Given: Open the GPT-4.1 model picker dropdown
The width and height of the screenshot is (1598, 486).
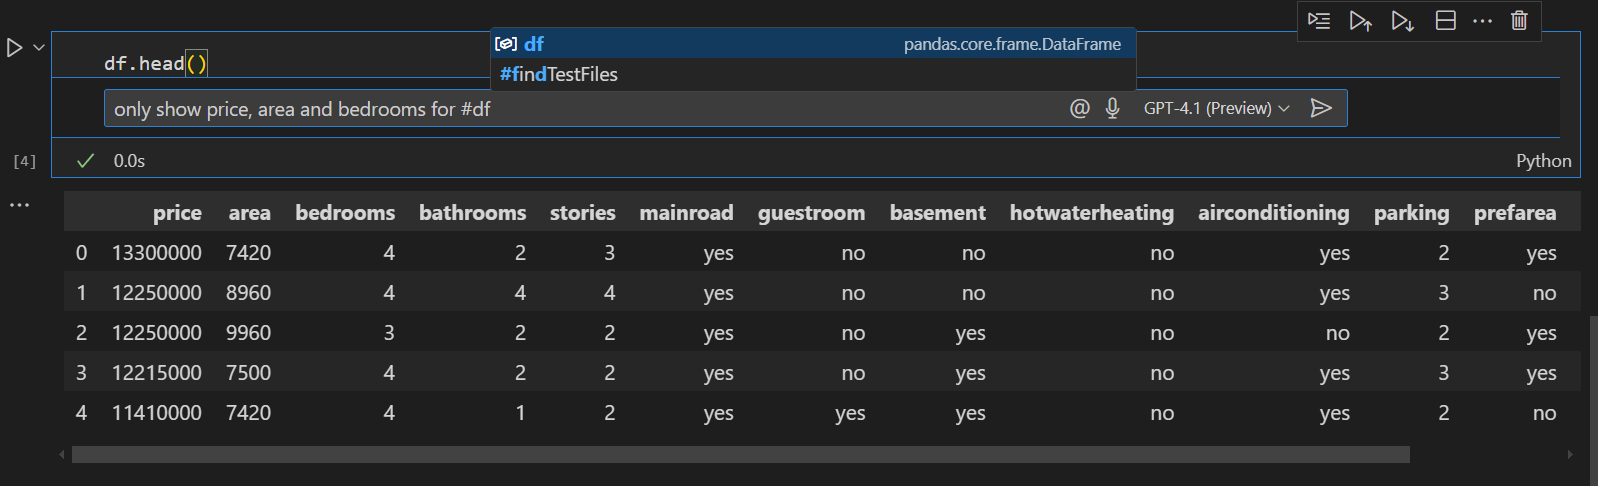Looking at the screenshot, I should (x=1216, y=108).
